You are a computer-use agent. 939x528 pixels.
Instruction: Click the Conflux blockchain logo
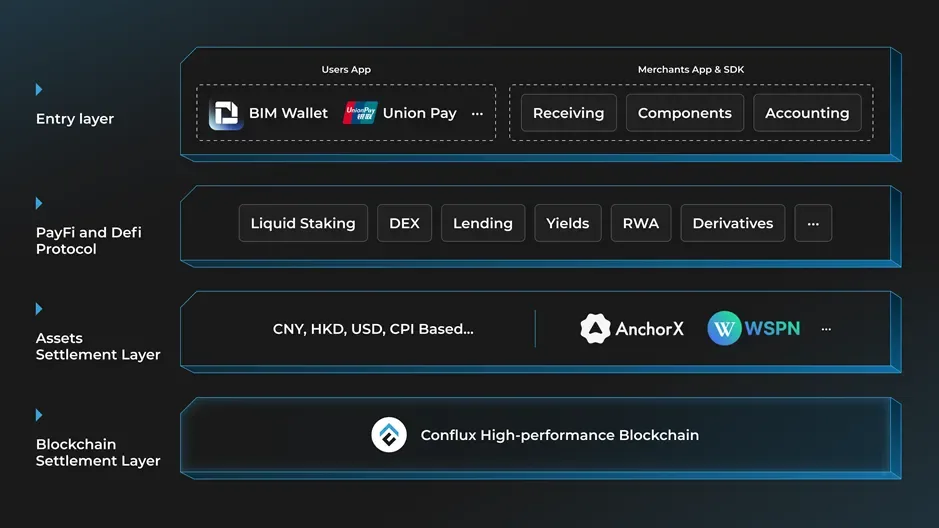(x=389, y=435)
